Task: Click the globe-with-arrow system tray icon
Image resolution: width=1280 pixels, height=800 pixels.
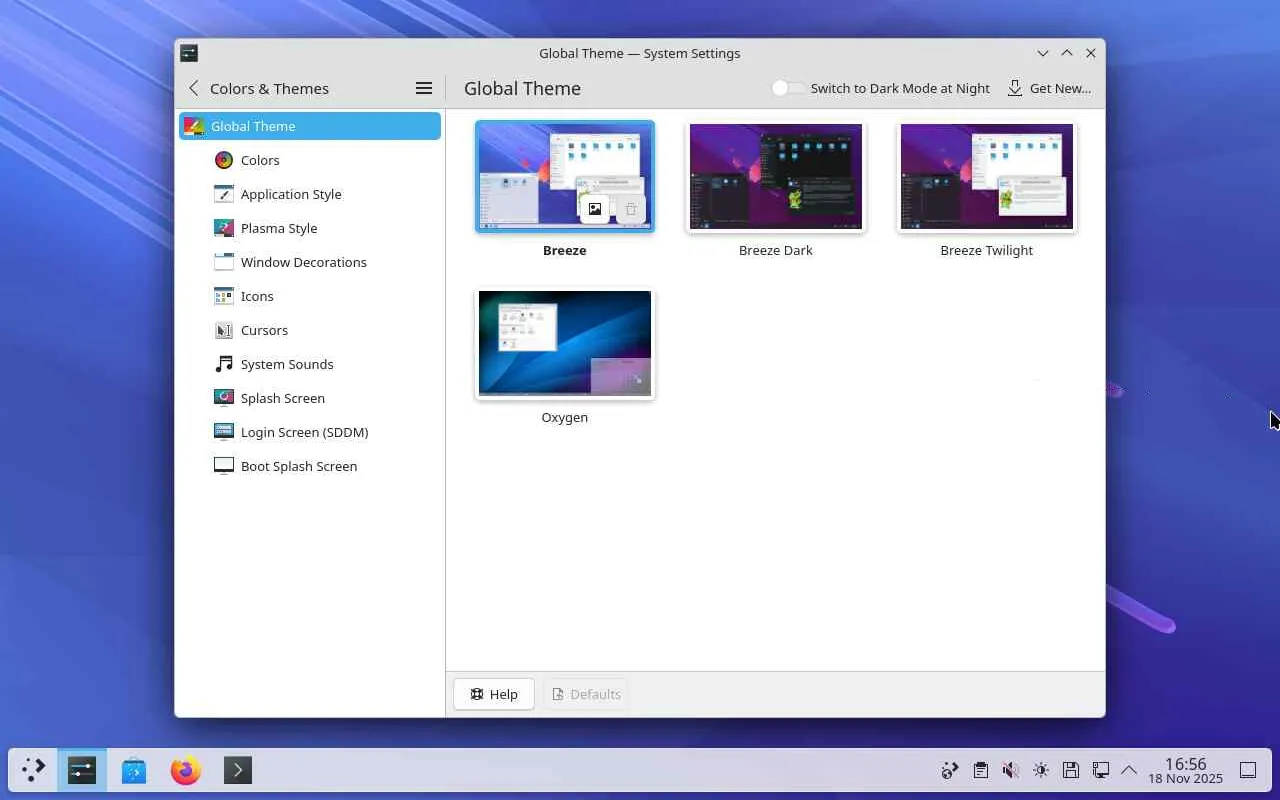Action: pos(950,770)
